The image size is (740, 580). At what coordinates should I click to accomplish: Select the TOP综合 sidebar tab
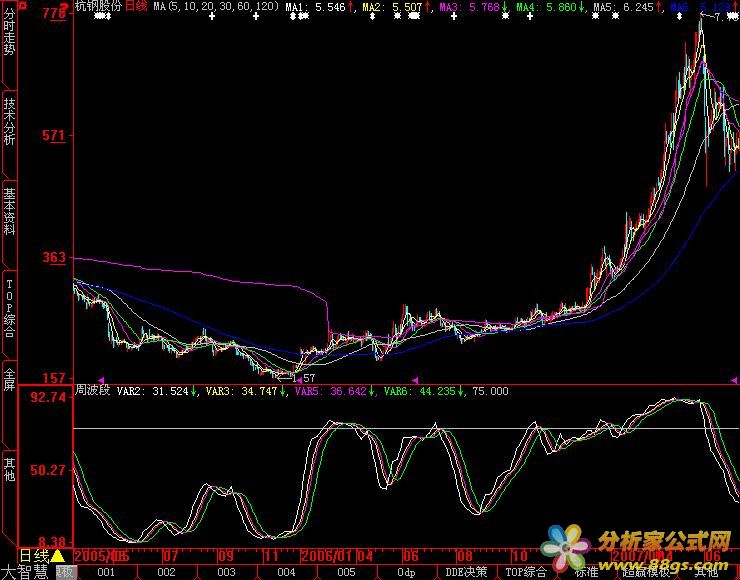pyautogui.click(x=9, y=308)
